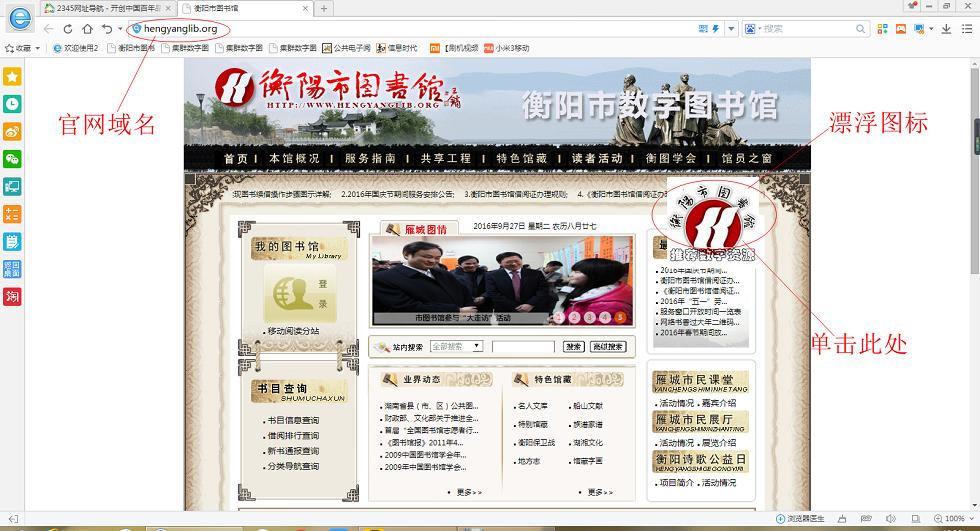Open the orange calculator sidebar icon
The width and height of the screenshot is (980, 531).
[x=12, y=214]
